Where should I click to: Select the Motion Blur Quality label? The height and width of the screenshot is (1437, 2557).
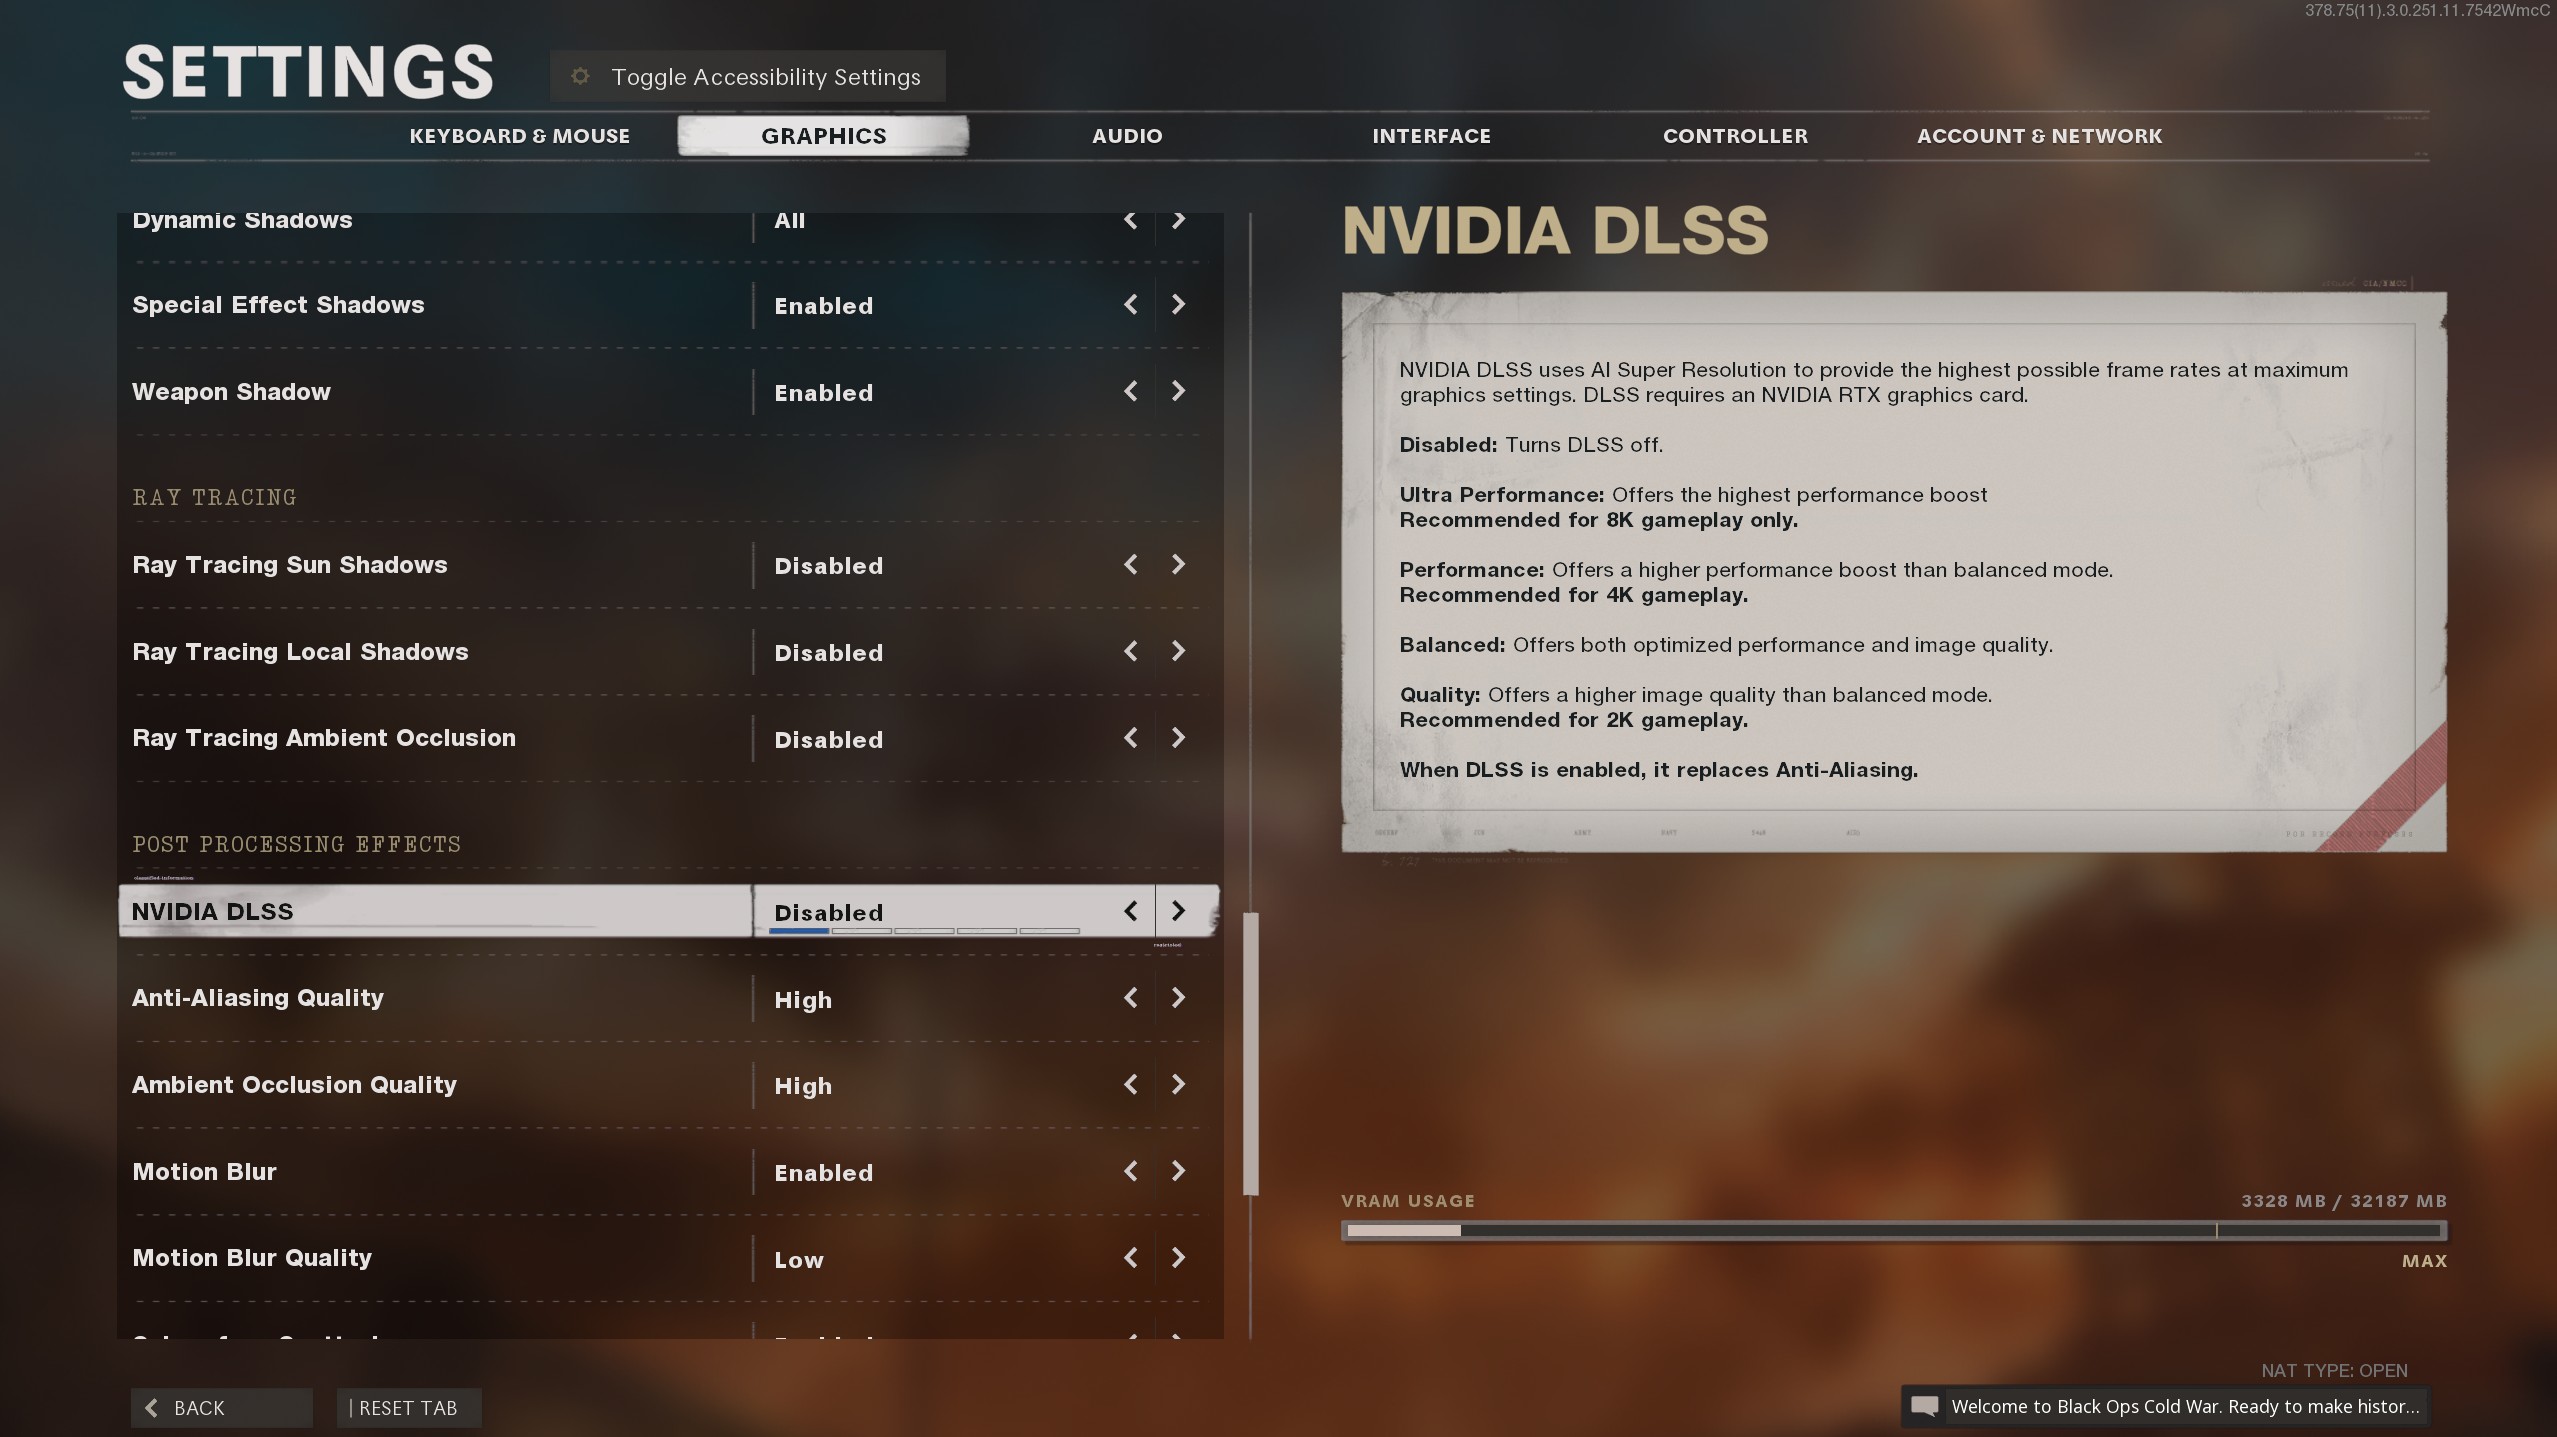click(x=252, y=1258)
